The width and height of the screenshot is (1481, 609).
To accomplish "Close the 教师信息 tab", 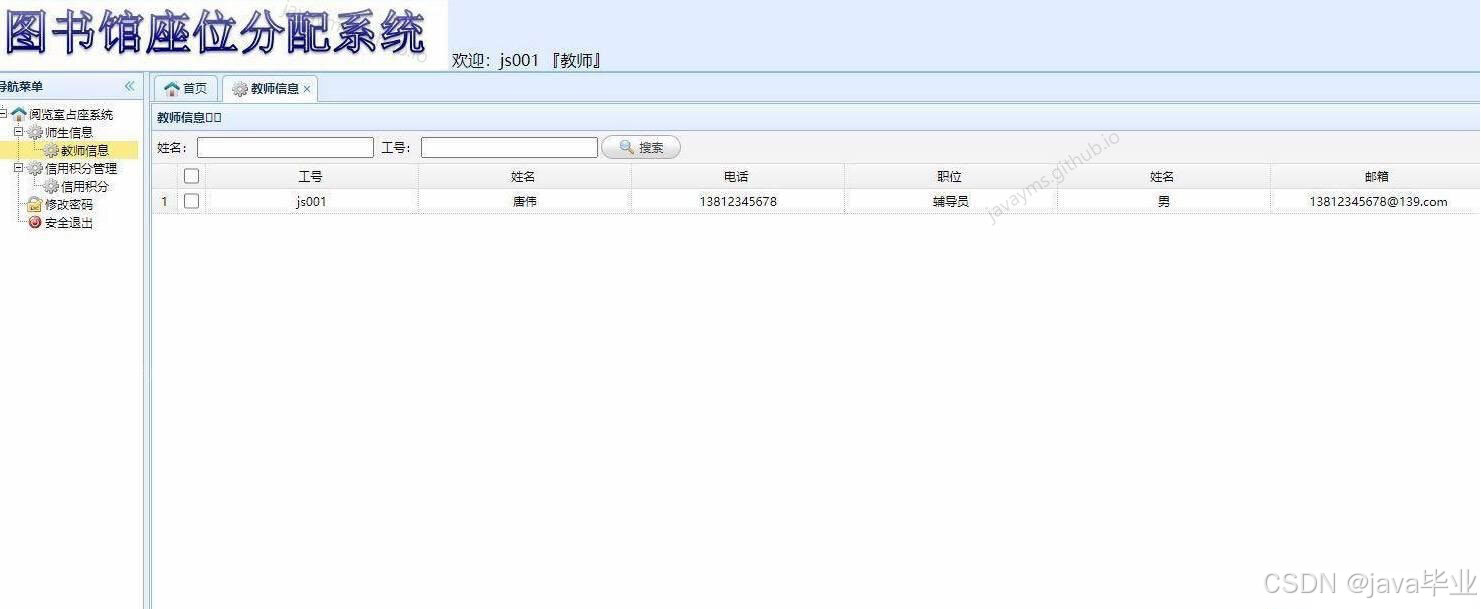I will click(307, 89).
